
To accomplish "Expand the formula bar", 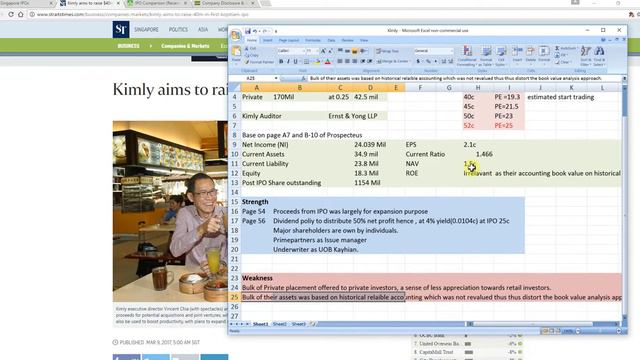I will point(624,78).
